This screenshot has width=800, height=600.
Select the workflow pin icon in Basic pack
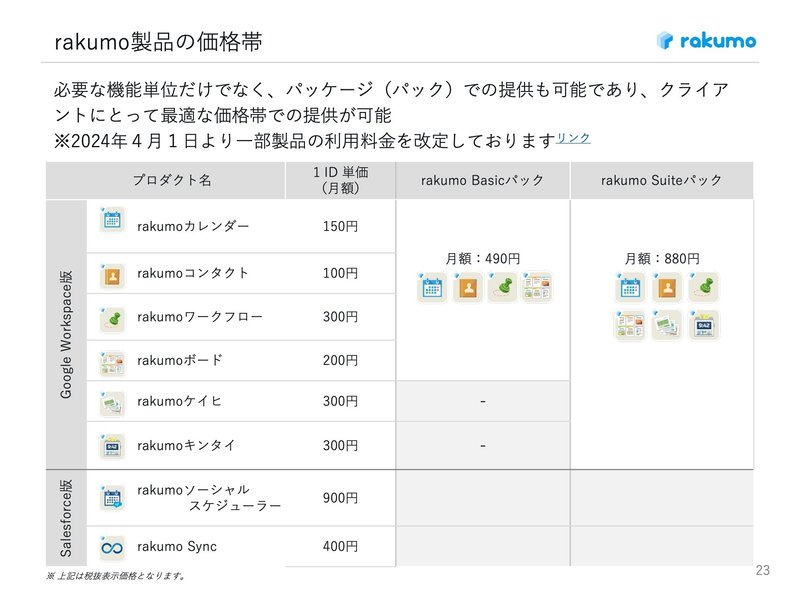503,287
